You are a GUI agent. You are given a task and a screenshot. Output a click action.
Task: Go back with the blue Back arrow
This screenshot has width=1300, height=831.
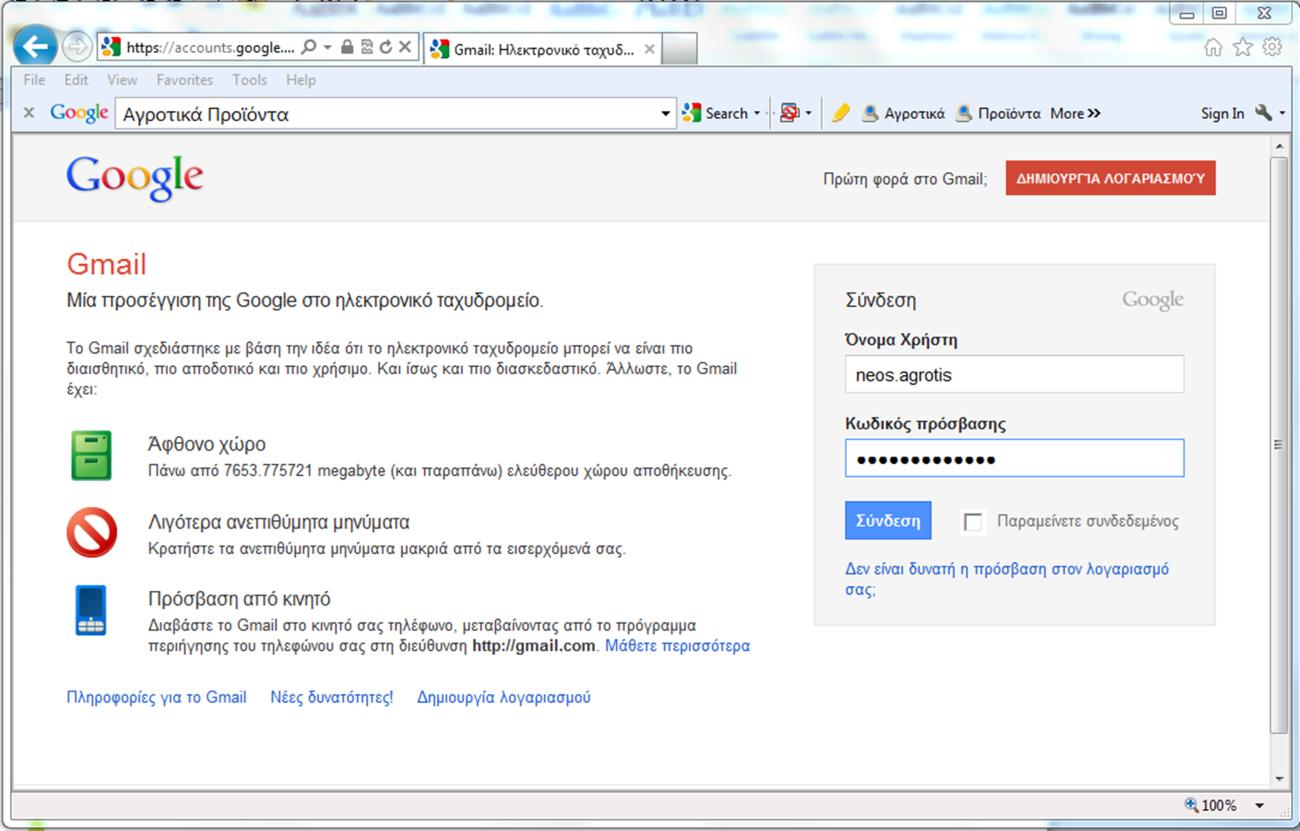(36, 46)
